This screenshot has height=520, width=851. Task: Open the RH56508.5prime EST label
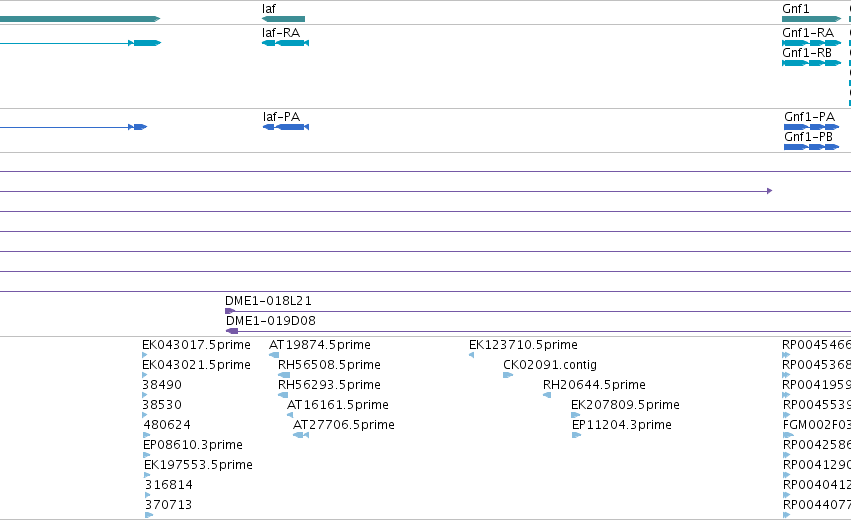point(329,365)
